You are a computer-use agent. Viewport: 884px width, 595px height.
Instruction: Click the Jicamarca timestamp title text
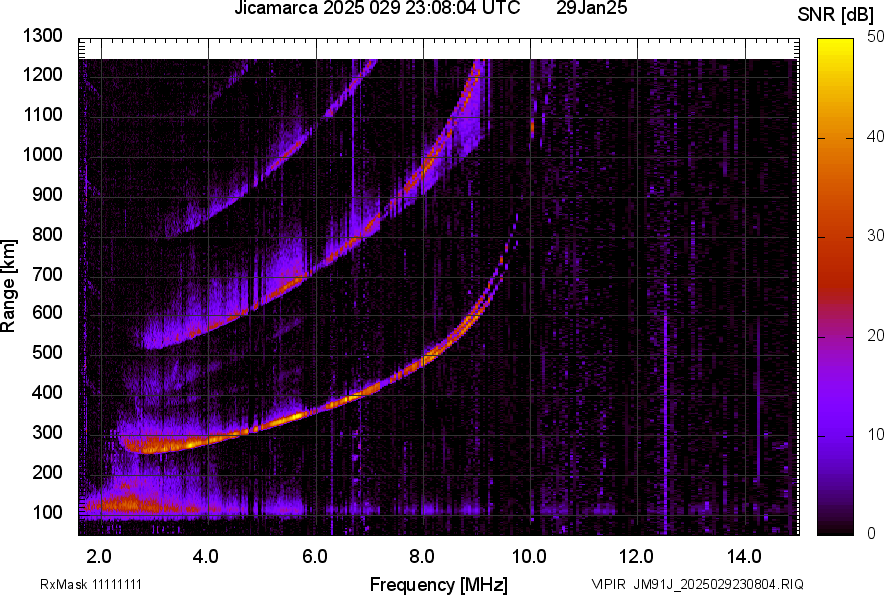coord(377,8)
